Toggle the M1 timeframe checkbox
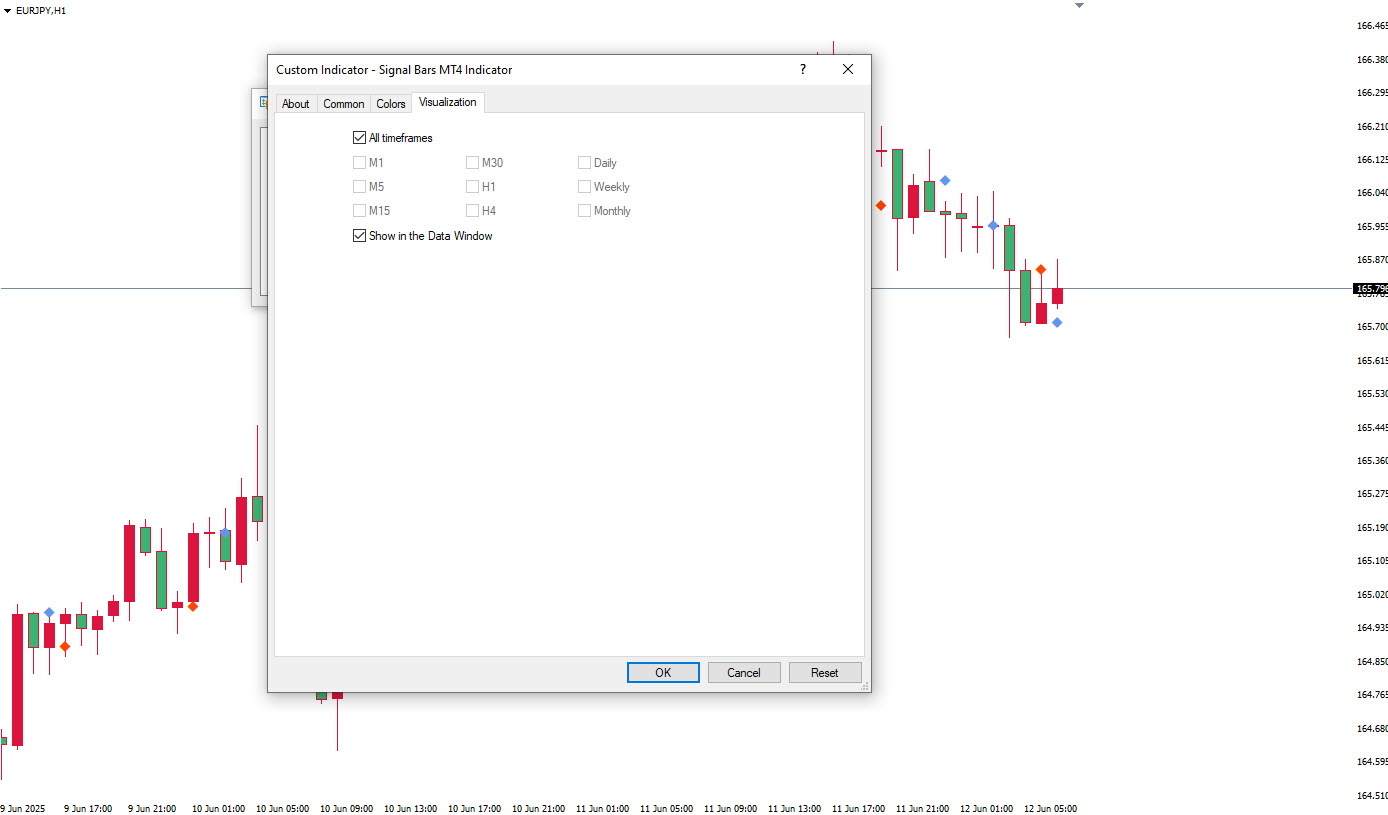 click(x=360, y=162)
